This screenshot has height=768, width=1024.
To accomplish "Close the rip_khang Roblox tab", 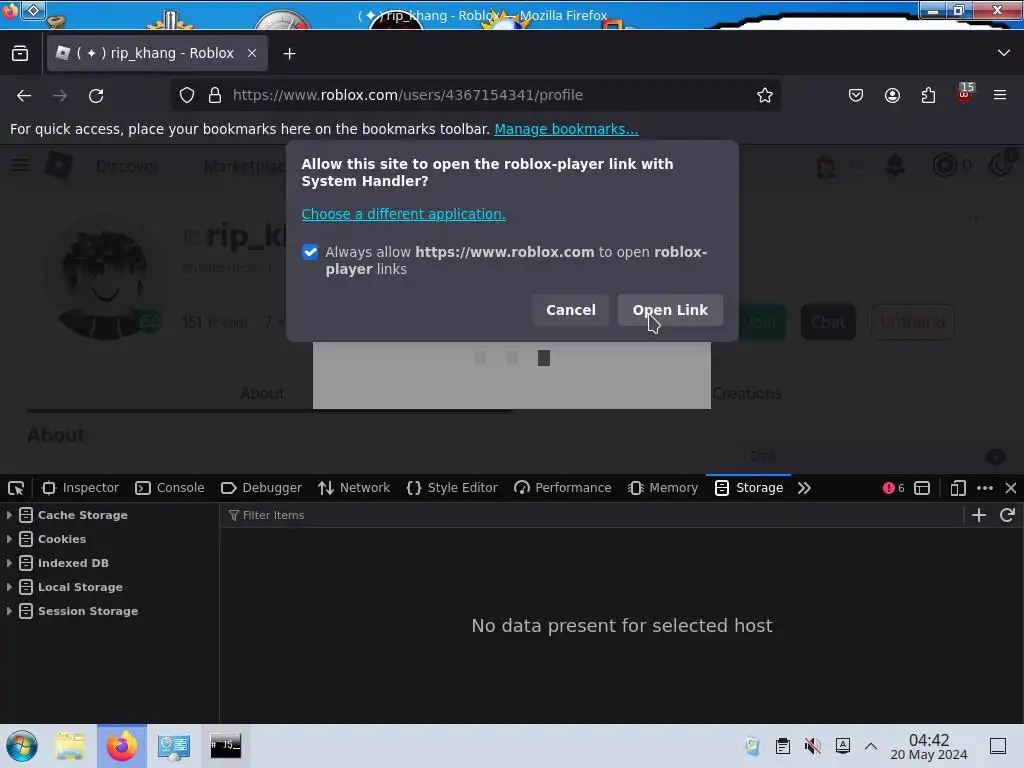I will pyautogui.click(x=252, y=53).
